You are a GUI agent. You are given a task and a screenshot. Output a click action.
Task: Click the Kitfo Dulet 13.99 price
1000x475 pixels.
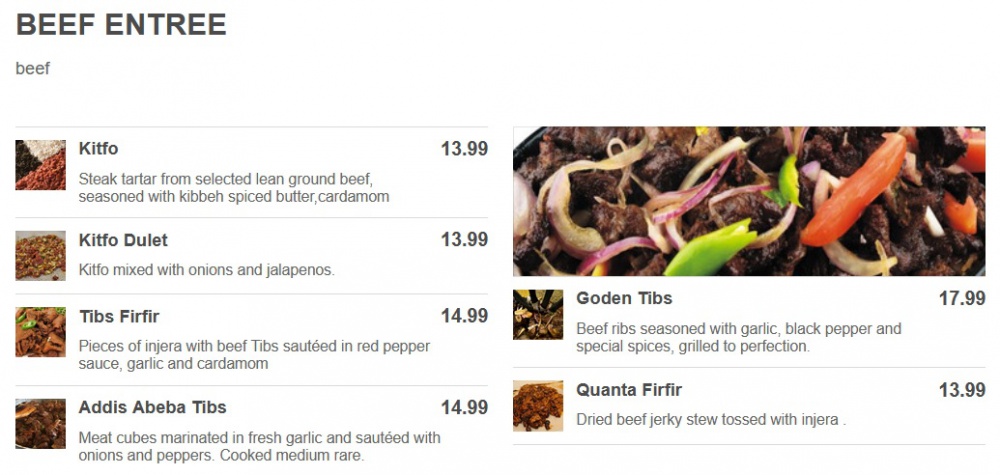(464, 240)
